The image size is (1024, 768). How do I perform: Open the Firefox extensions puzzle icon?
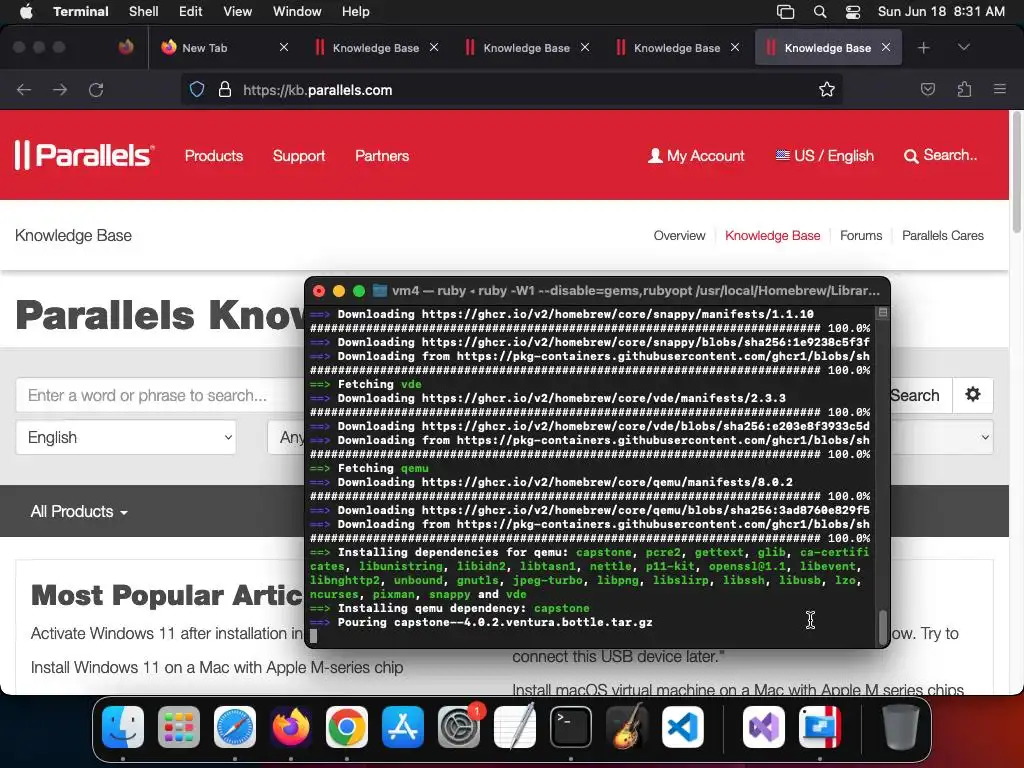(964, 89)
